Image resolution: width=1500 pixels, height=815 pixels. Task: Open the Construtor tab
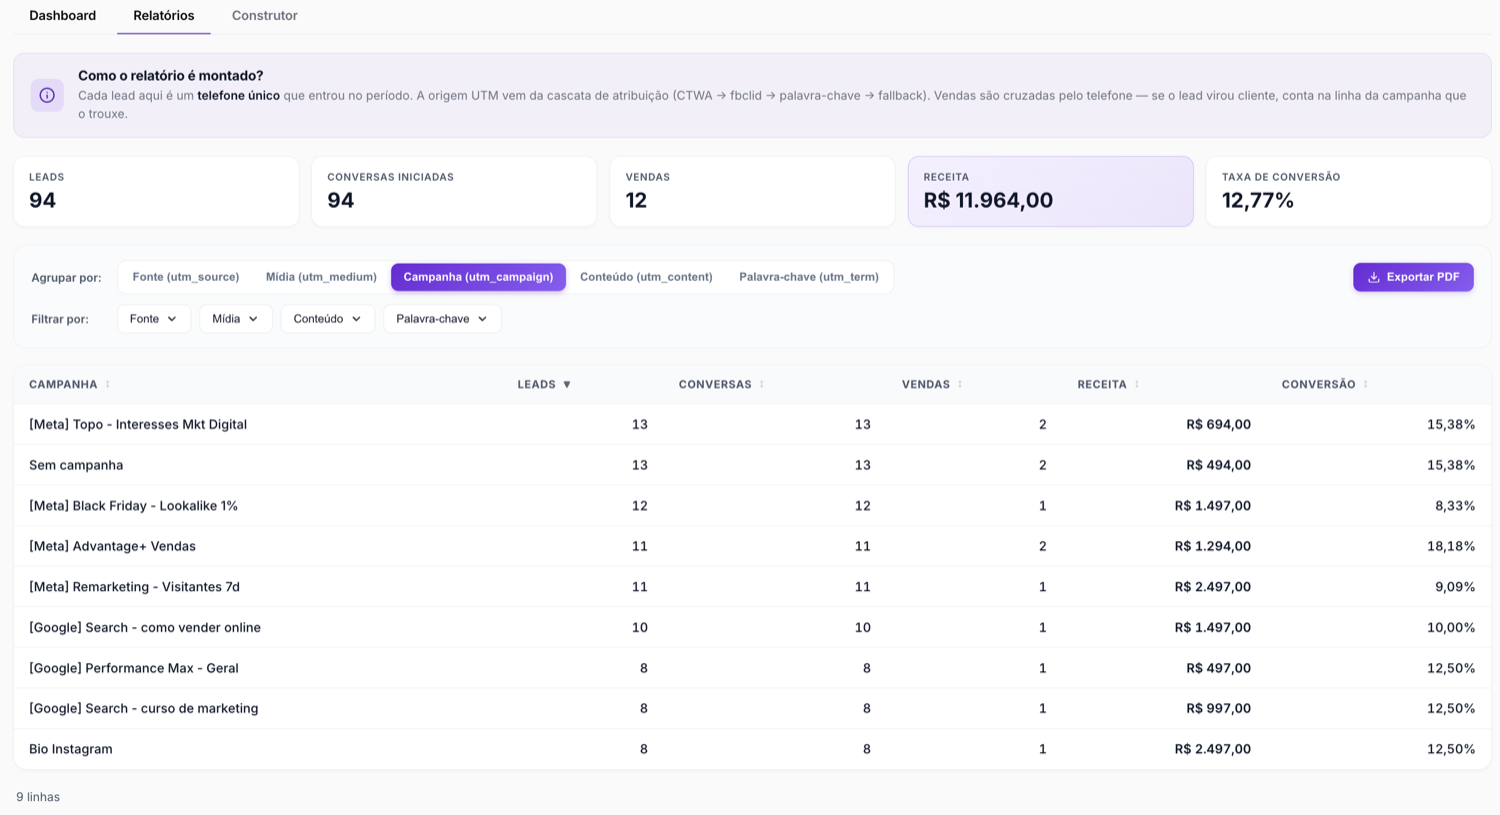[x=265, y=16]
